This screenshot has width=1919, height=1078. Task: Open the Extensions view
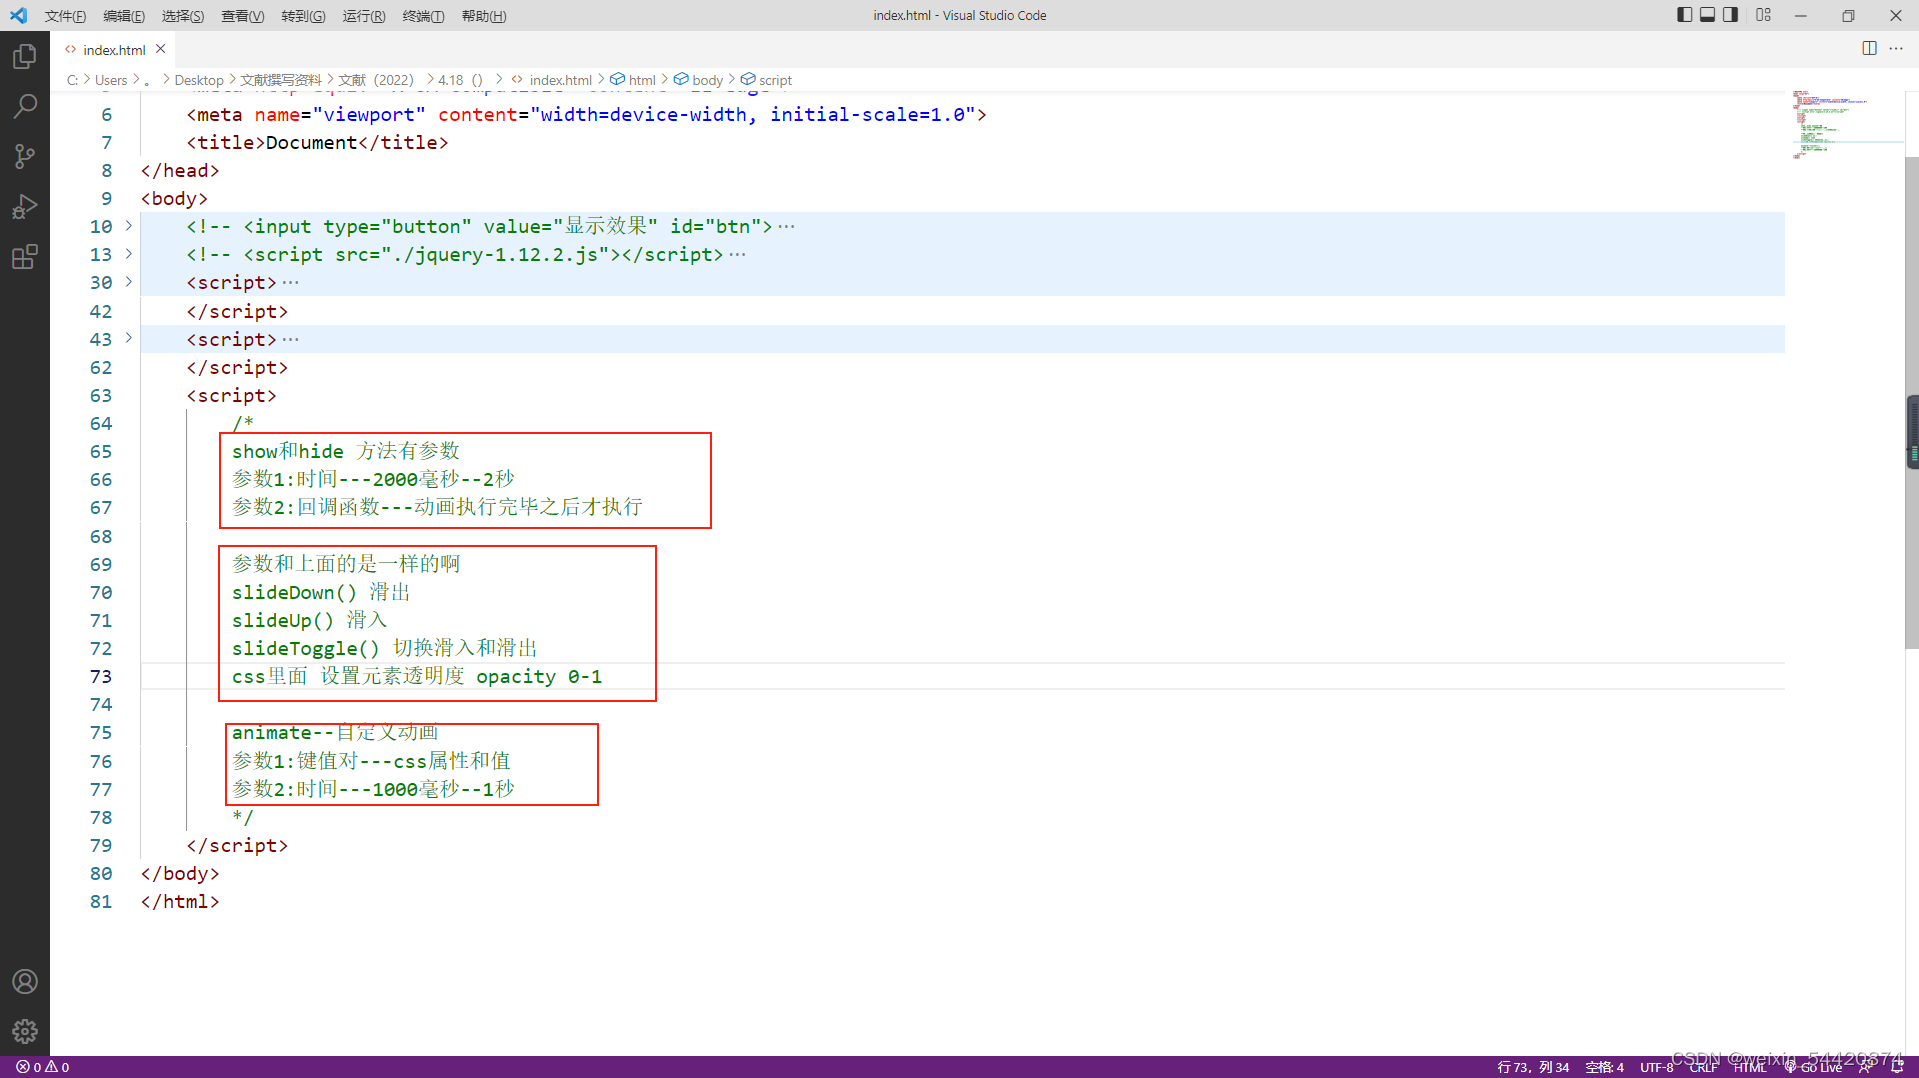pos(24,257)
